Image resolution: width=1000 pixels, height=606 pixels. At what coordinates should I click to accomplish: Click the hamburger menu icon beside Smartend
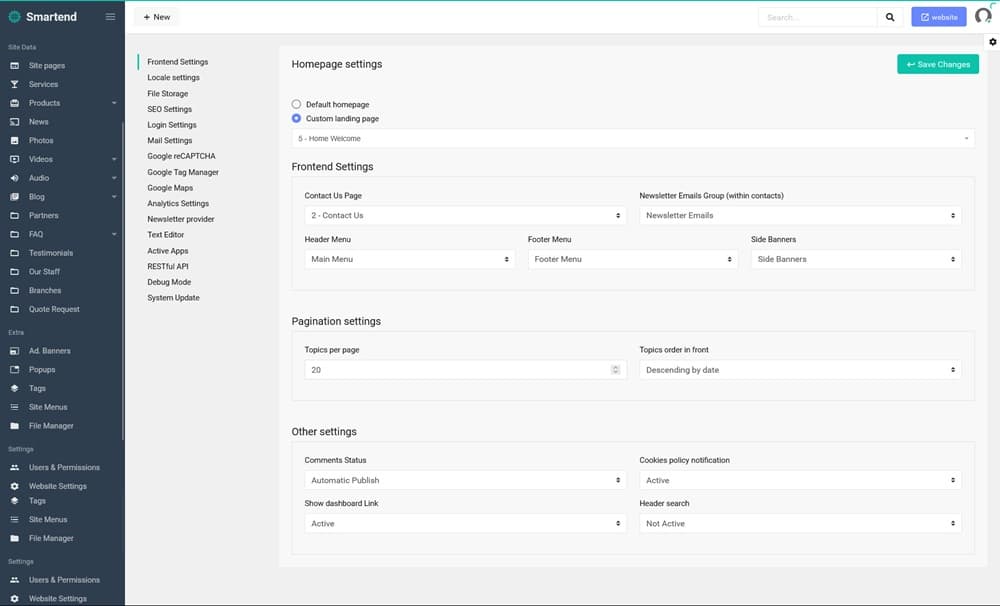(x=110, y=17)
